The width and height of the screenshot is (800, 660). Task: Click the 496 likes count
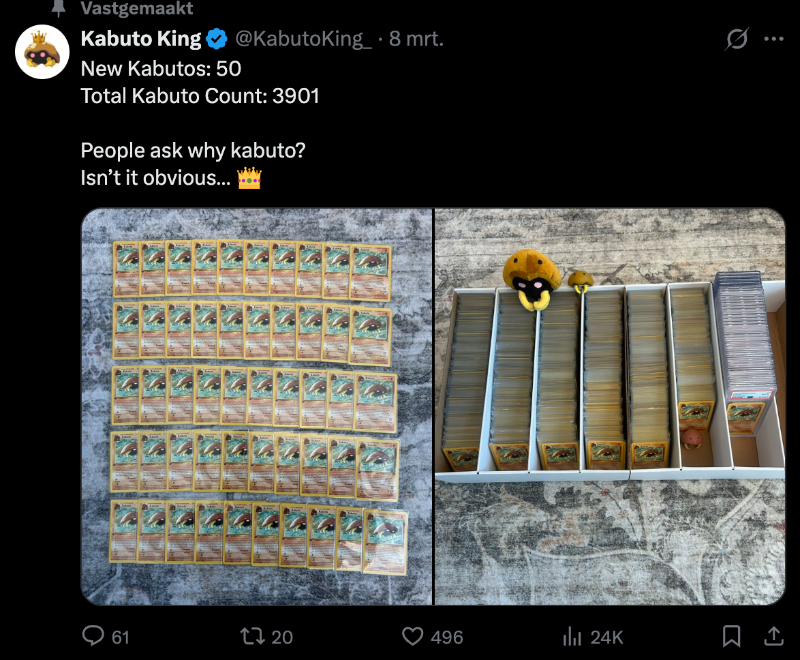tap(447, 637)
